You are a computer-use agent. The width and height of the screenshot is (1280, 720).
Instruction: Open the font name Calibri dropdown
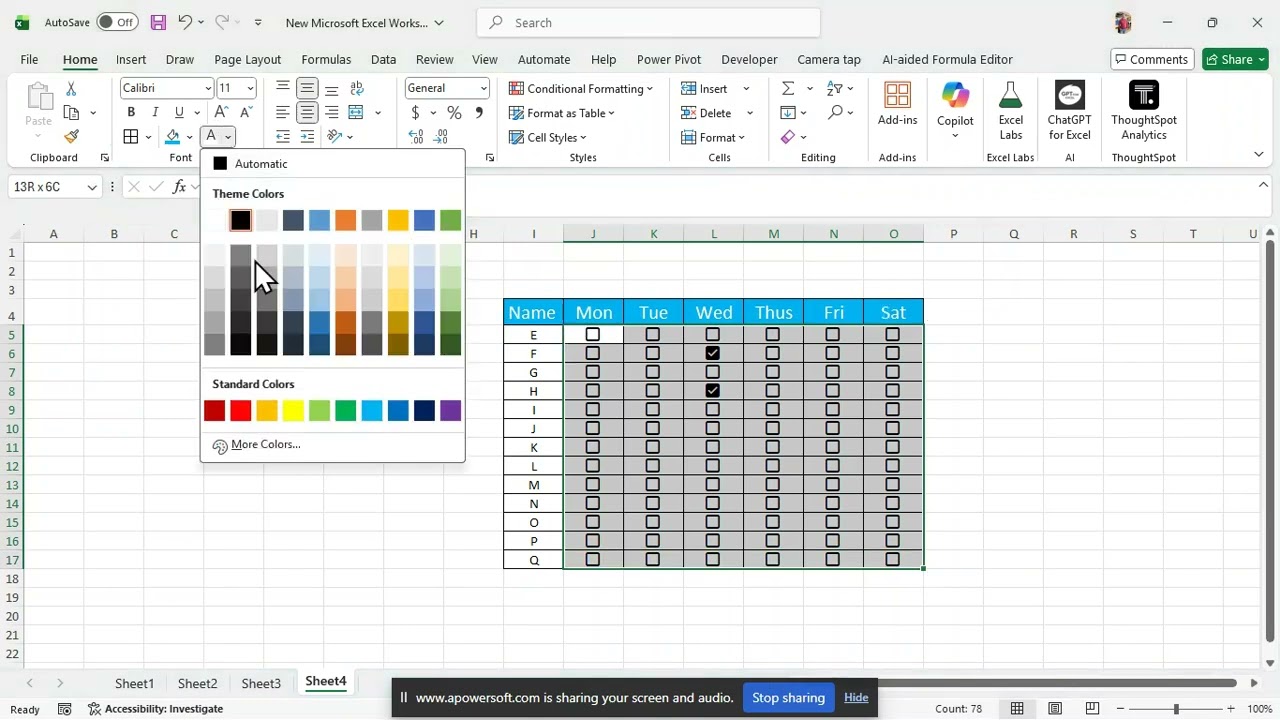(x=208, y=88)
